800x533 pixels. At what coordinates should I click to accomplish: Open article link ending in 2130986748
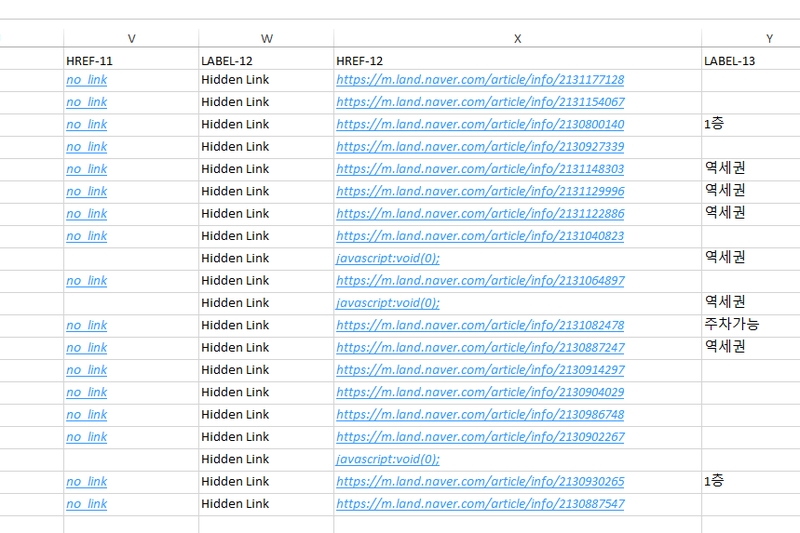point(480,415)
